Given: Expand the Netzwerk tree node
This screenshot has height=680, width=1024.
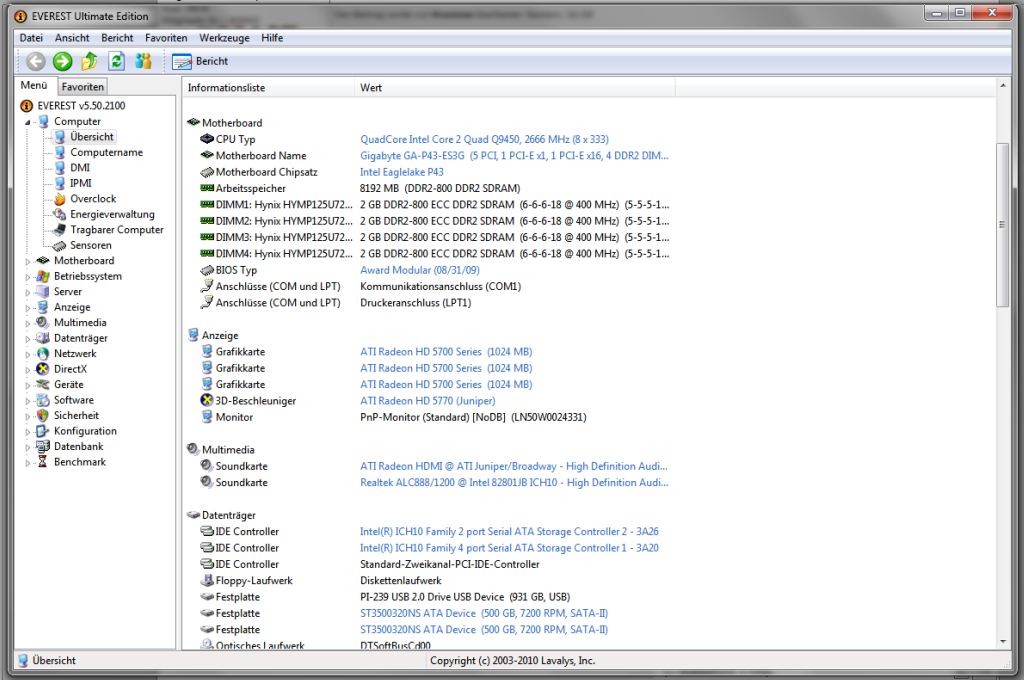Looking at the screenshot, I should tap(27, 354).
